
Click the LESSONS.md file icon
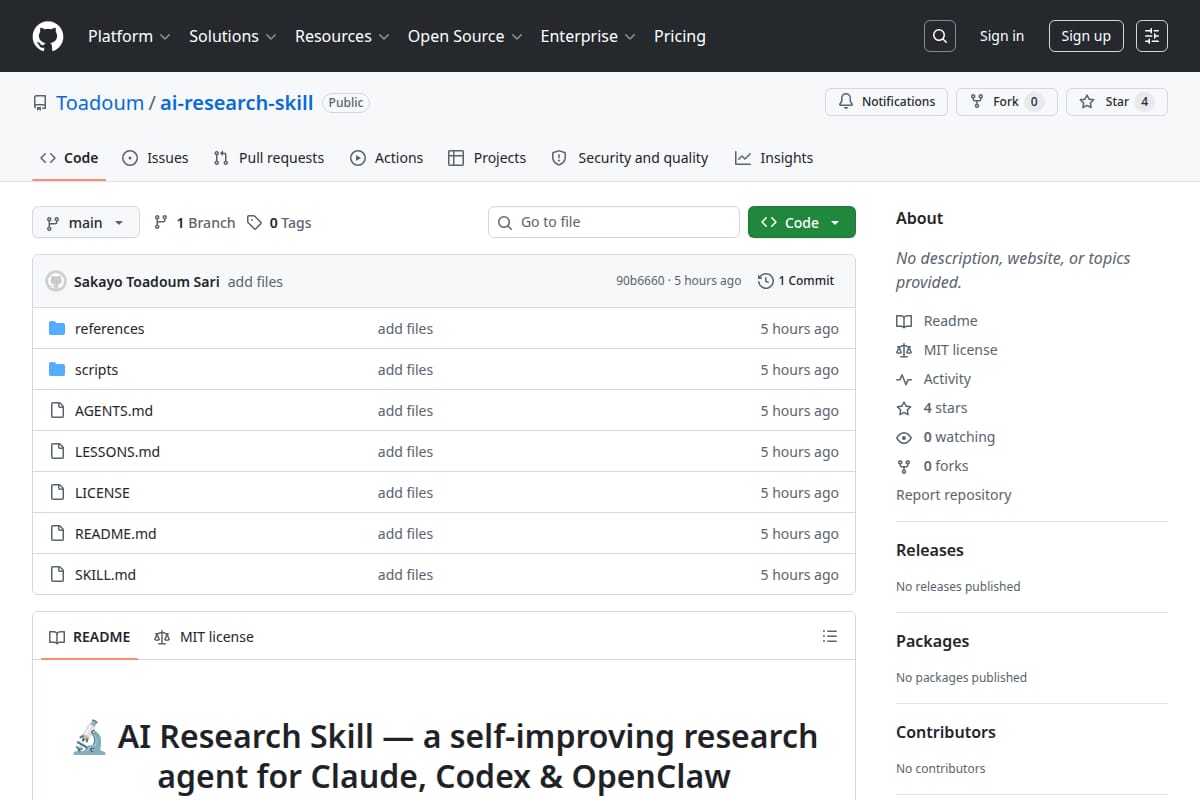click(x=57, y=452)
